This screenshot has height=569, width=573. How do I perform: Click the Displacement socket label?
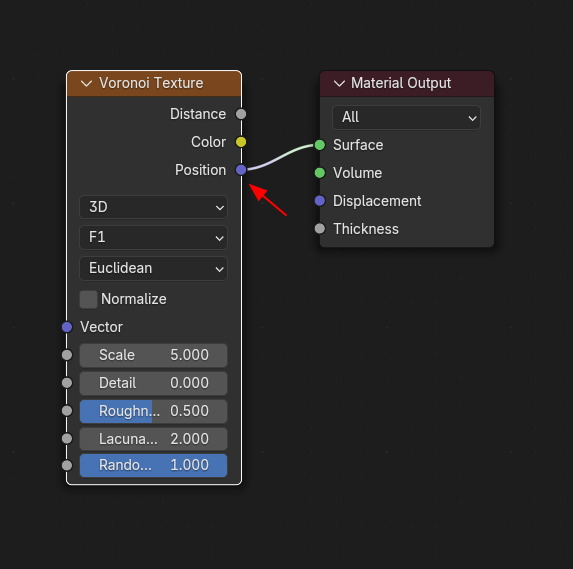tap(377, 201)
